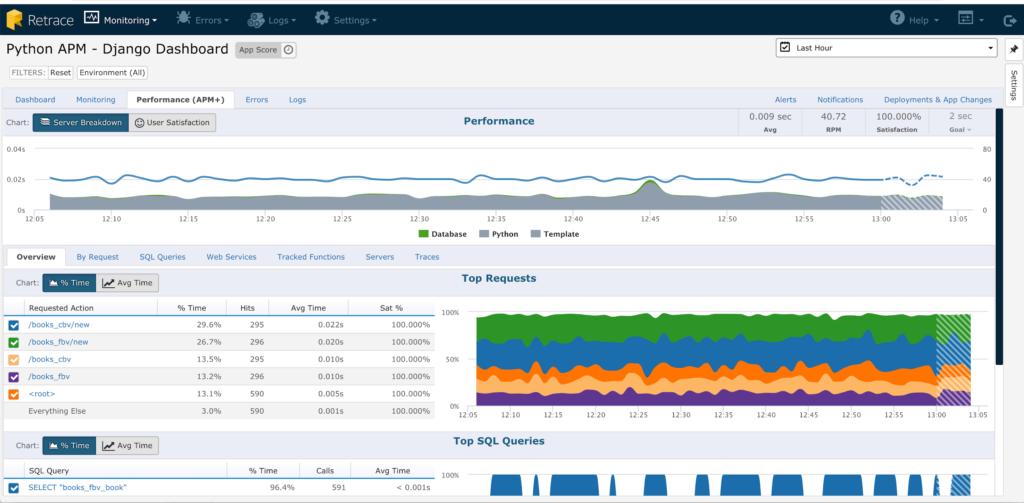The height and width of the screenshot is (503, 1024).
Task: Toggle the SELECT books_fbv_book checkbox
Action: tap(14, 487)
